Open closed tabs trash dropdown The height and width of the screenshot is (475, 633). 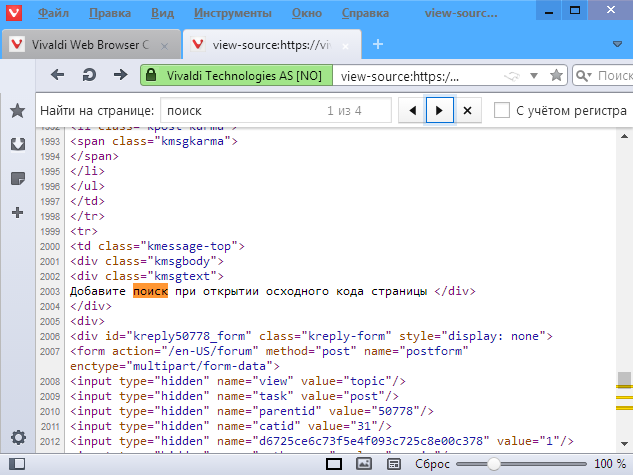617,44
